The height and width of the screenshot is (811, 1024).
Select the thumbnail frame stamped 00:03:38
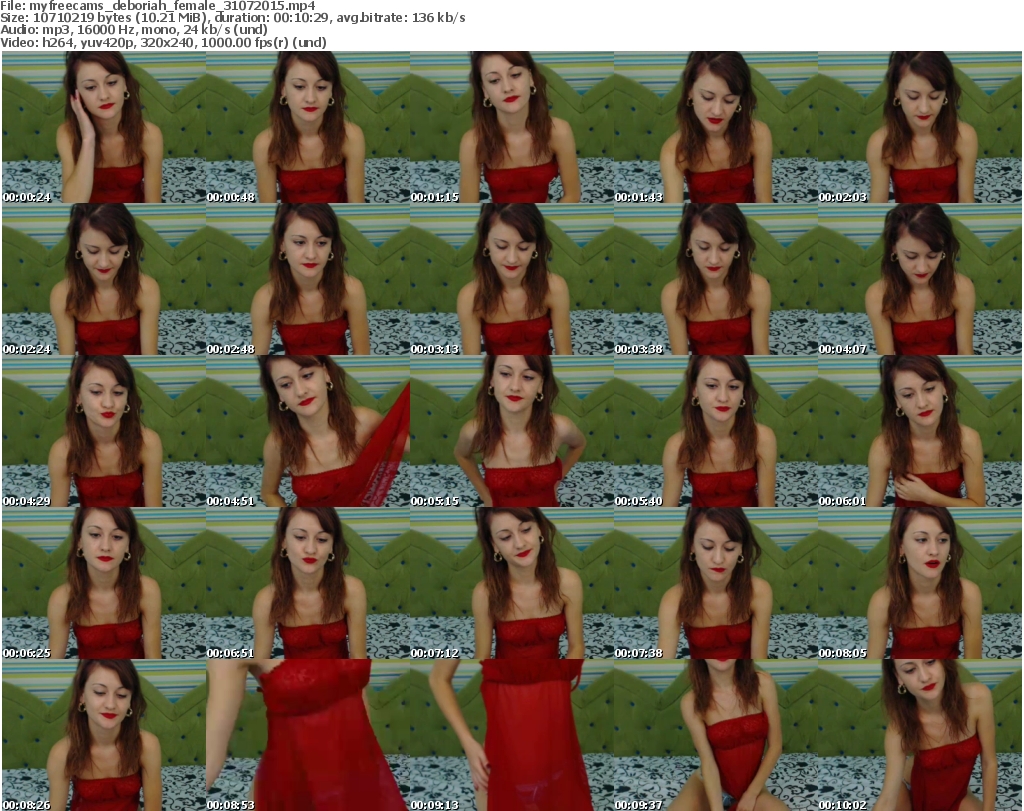click(x=716, y=279)
